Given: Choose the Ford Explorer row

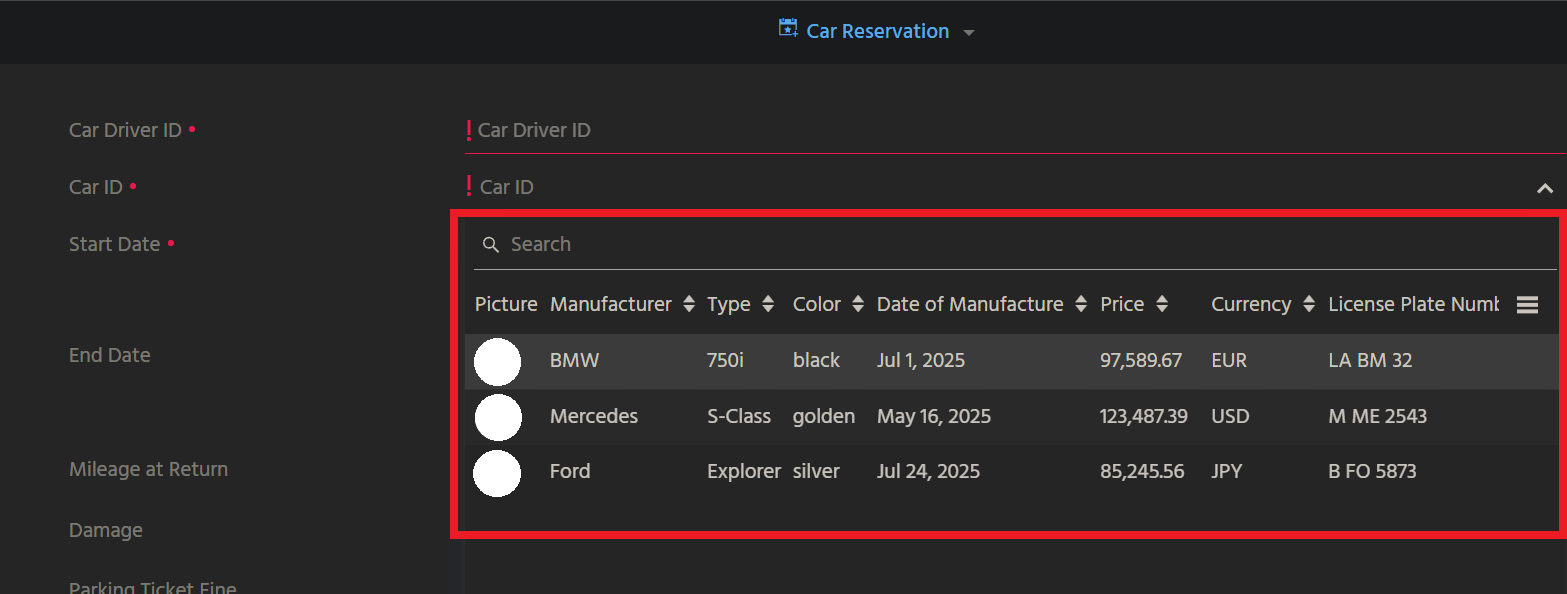Looking at the screenshot, I should click(x=900, y=472).
